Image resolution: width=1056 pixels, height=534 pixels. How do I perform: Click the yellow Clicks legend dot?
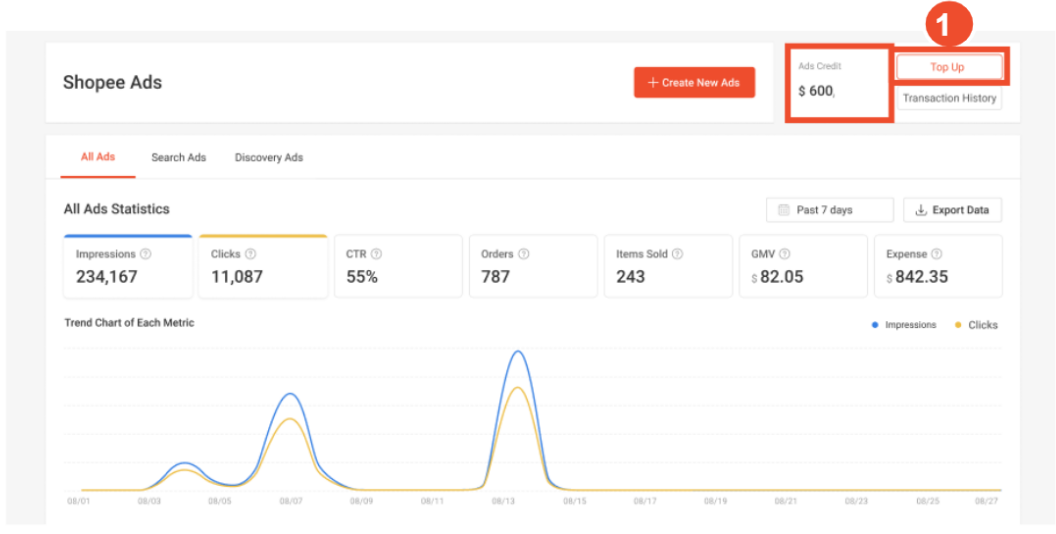click(x=958, y=325)
